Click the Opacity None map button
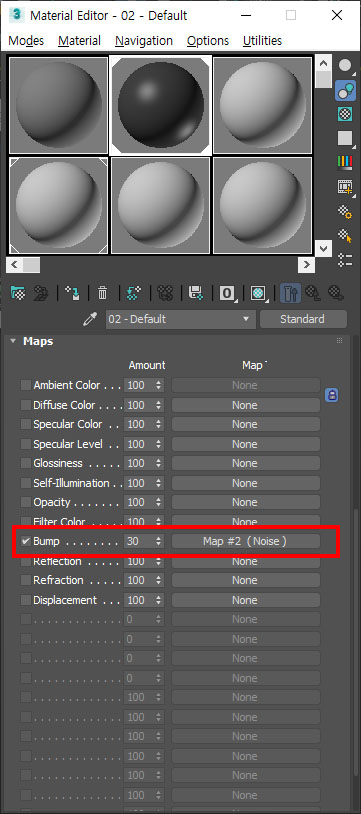 point(245,502)
